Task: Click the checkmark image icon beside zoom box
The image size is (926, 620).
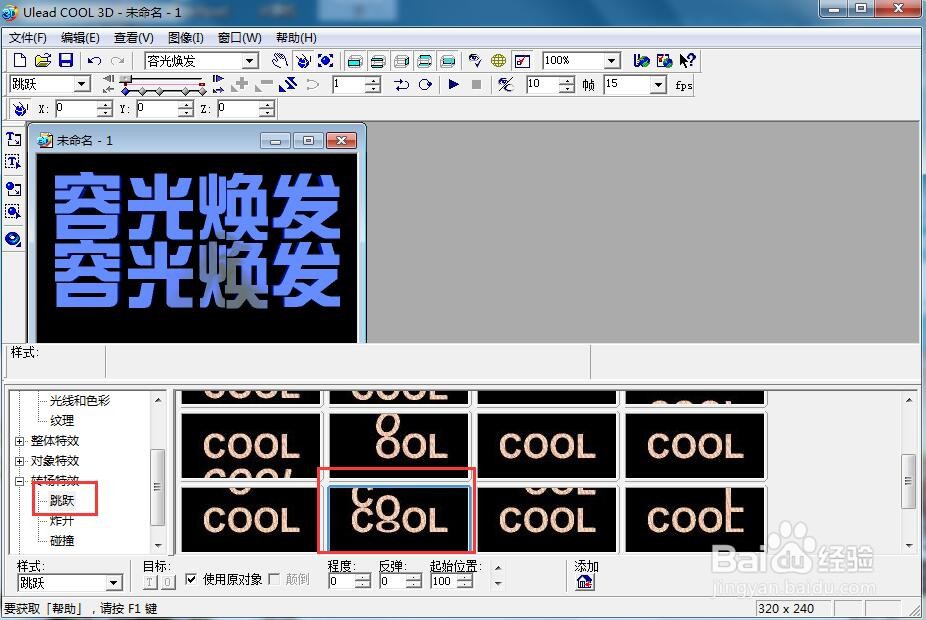Action: click(x=523, y=61)
